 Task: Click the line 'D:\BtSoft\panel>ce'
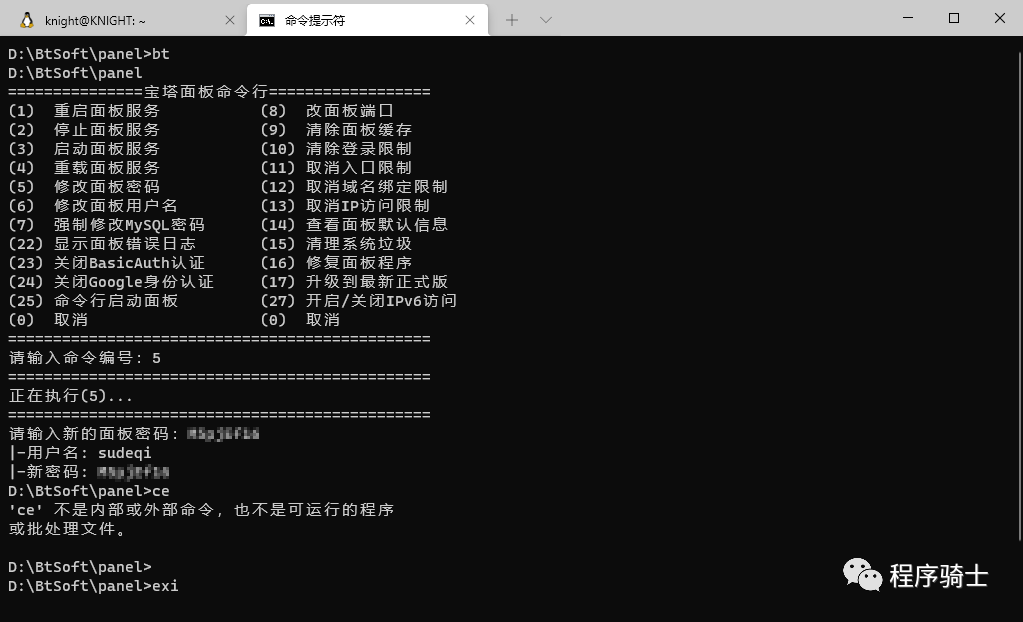89,491
